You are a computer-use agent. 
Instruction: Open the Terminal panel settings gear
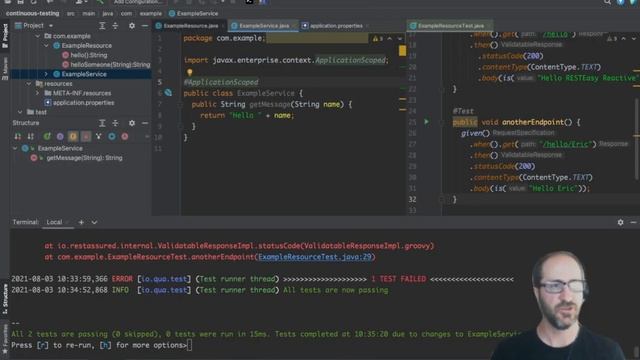point(620,222)
